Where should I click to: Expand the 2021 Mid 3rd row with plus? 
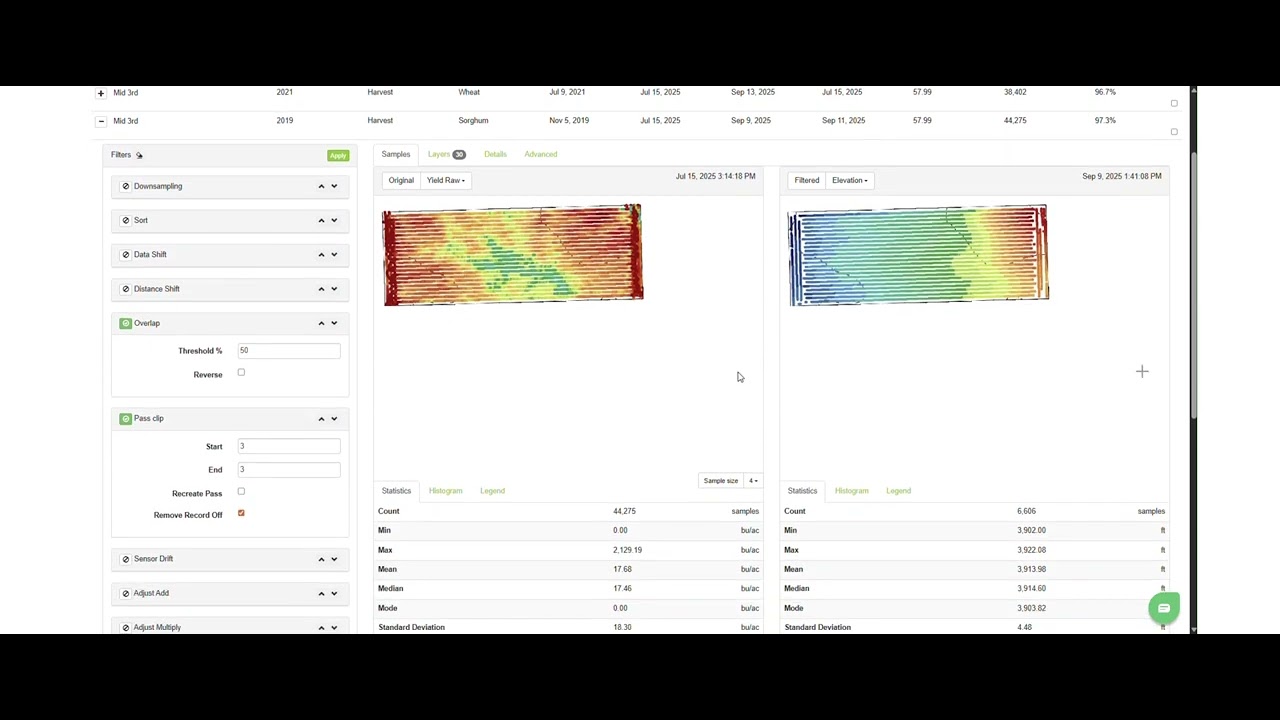[100, 93]
